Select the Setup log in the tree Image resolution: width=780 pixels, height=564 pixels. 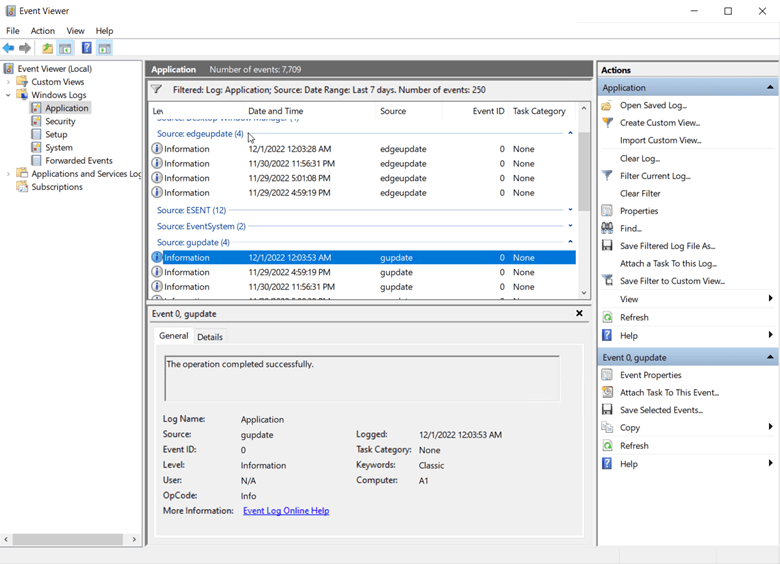[56, 135]
